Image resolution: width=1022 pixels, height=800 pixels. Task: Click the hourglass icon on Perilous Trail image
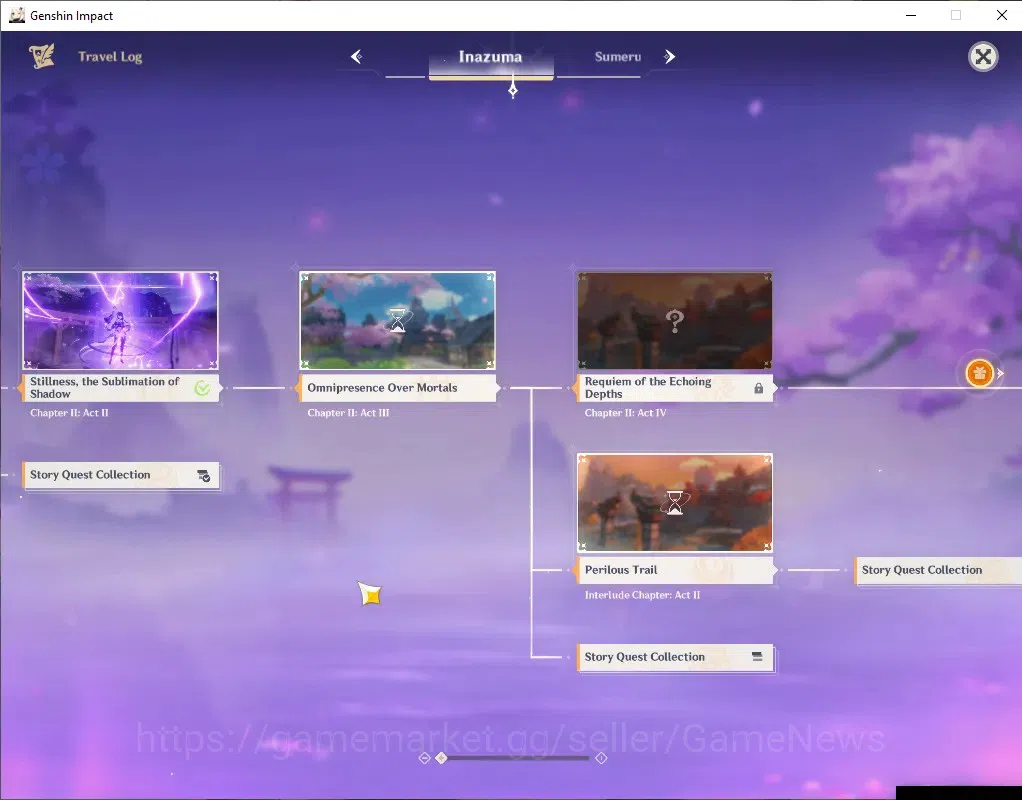(x=675, y=503)
